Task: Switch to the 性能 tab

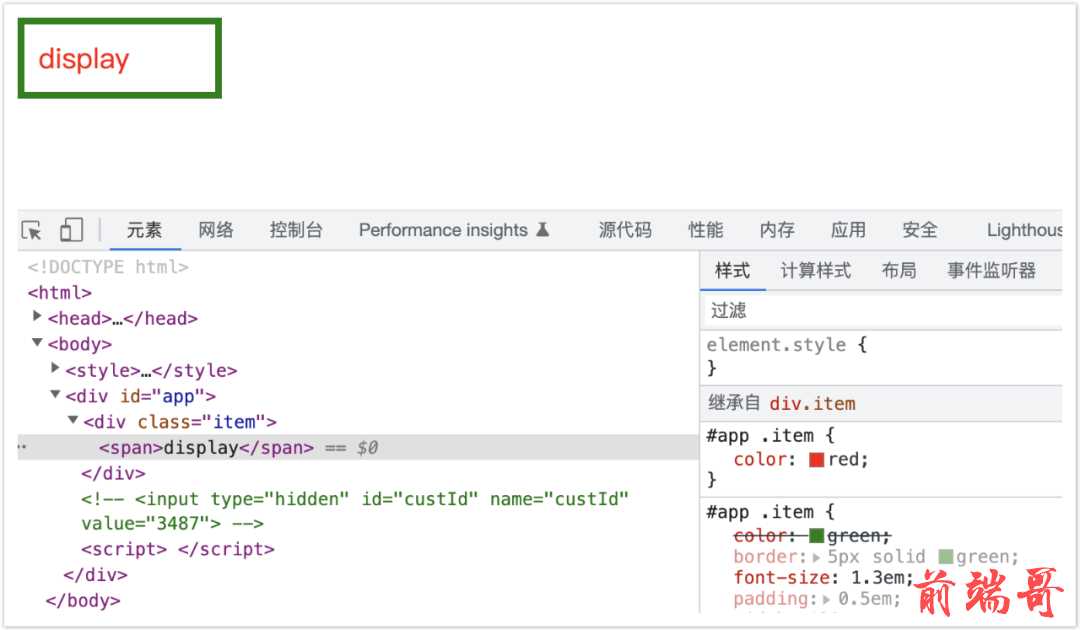Action: pyautogui.click(x=705, y=230)
